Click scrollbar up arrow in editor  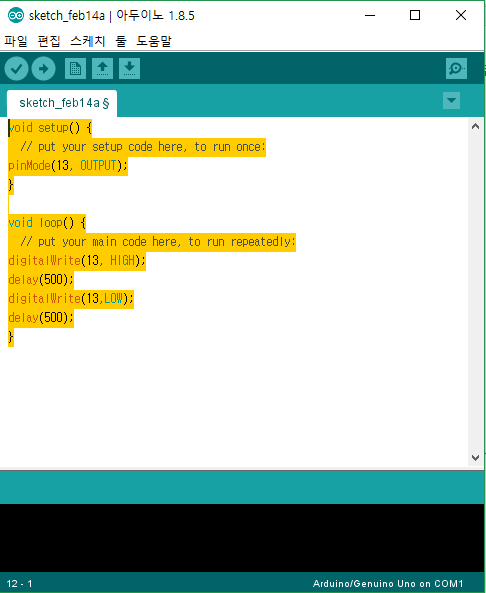[475, 126]
